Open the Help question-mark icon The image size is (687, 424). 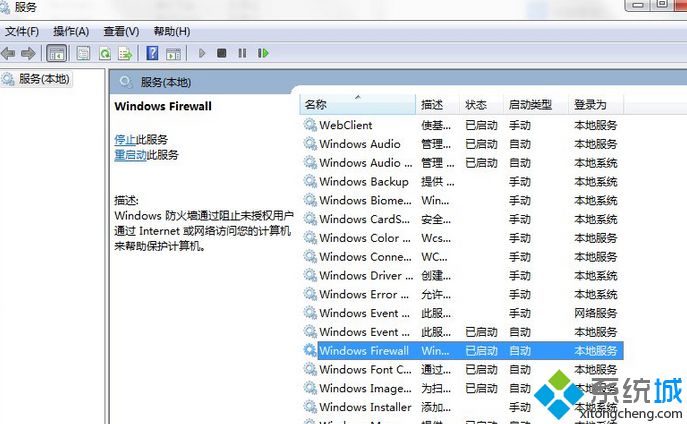click(152, 53)
